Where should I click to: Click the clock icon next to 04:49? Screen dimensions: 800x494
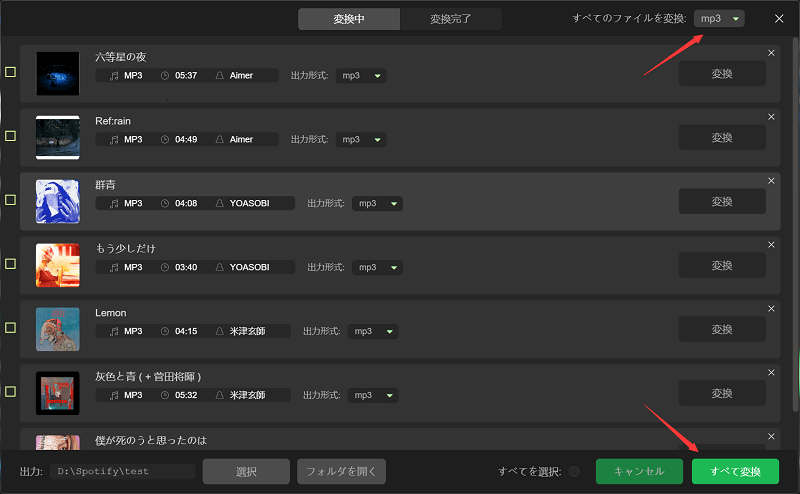pos(165,139)
